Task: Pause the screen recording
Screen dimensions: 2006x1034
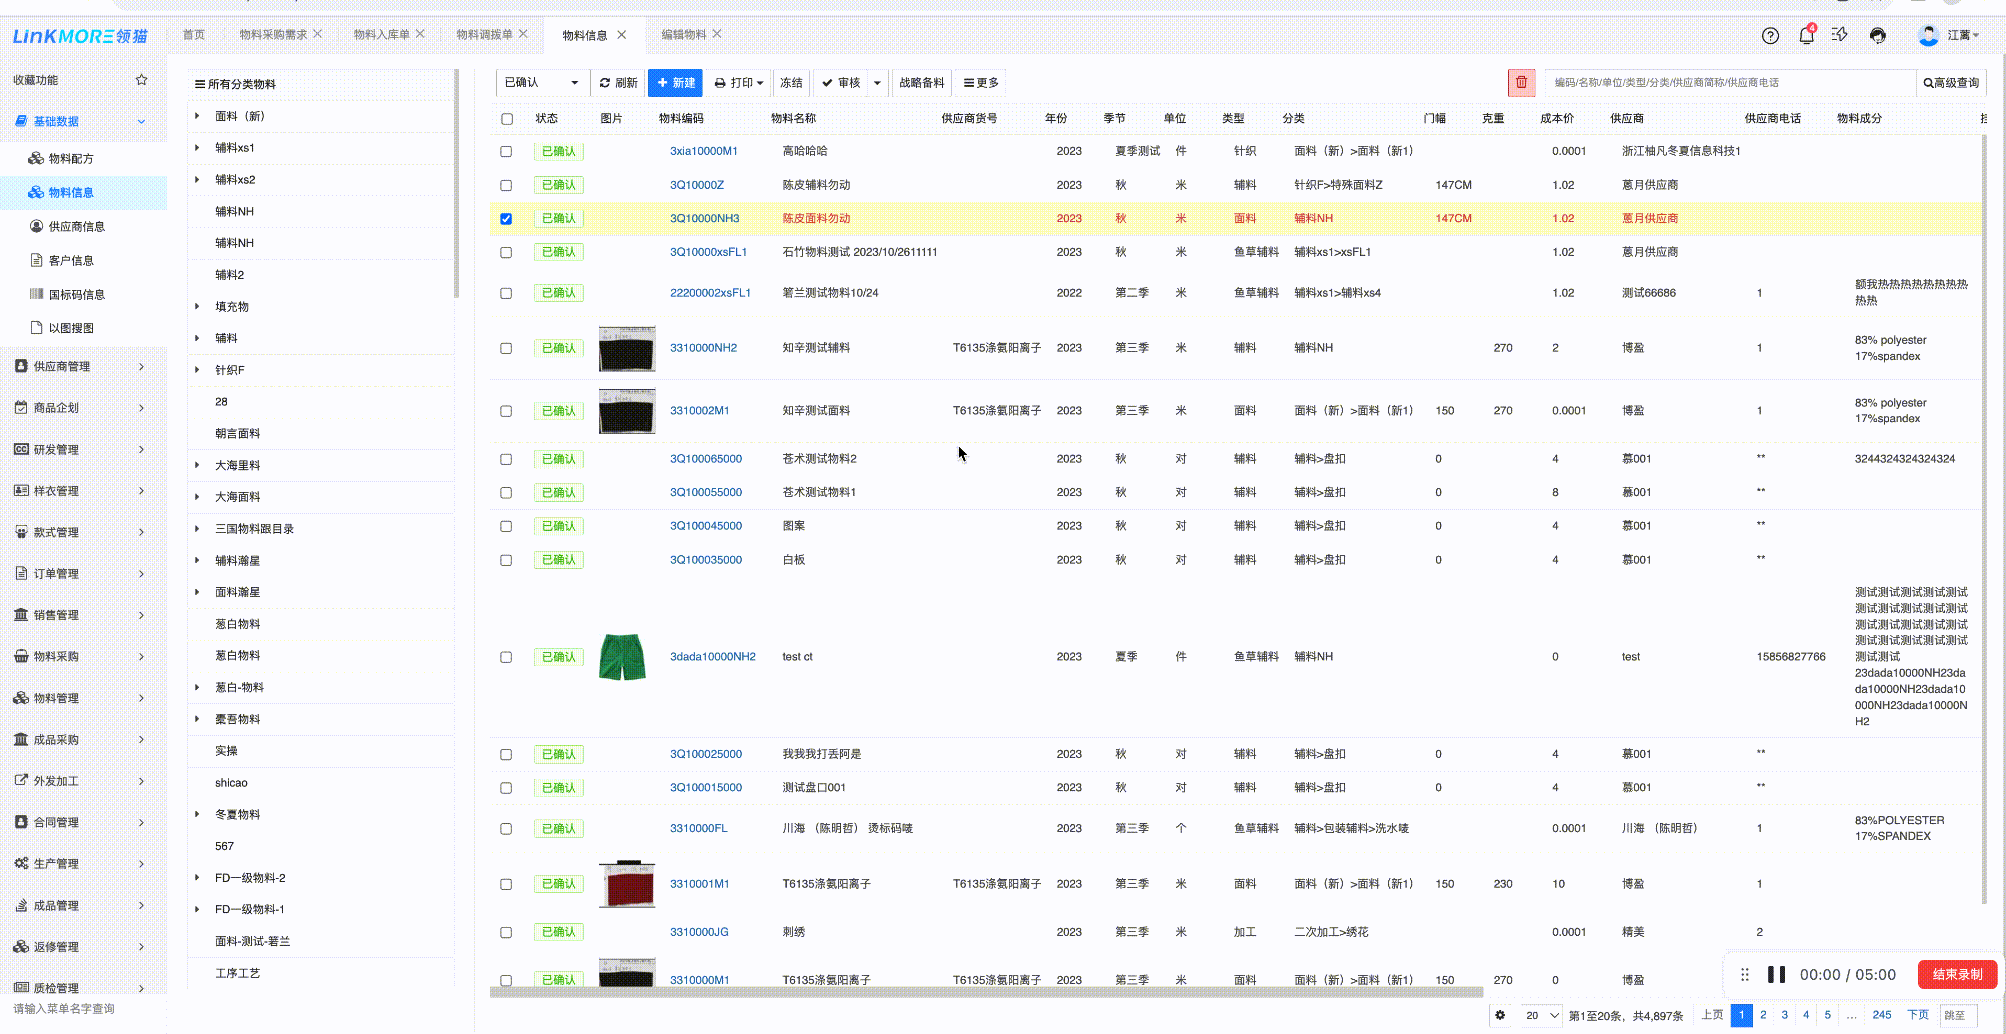Action: 1776,975
